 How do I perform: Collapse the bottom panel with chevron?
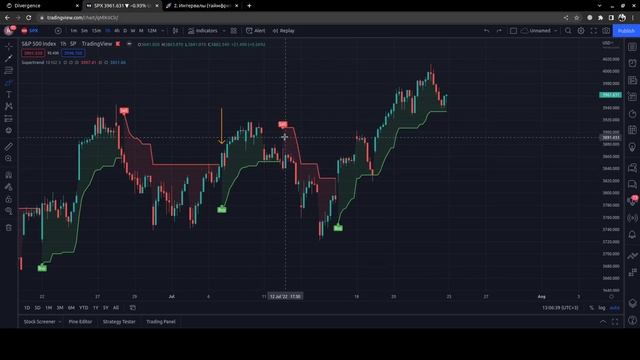tap(603, 322)
